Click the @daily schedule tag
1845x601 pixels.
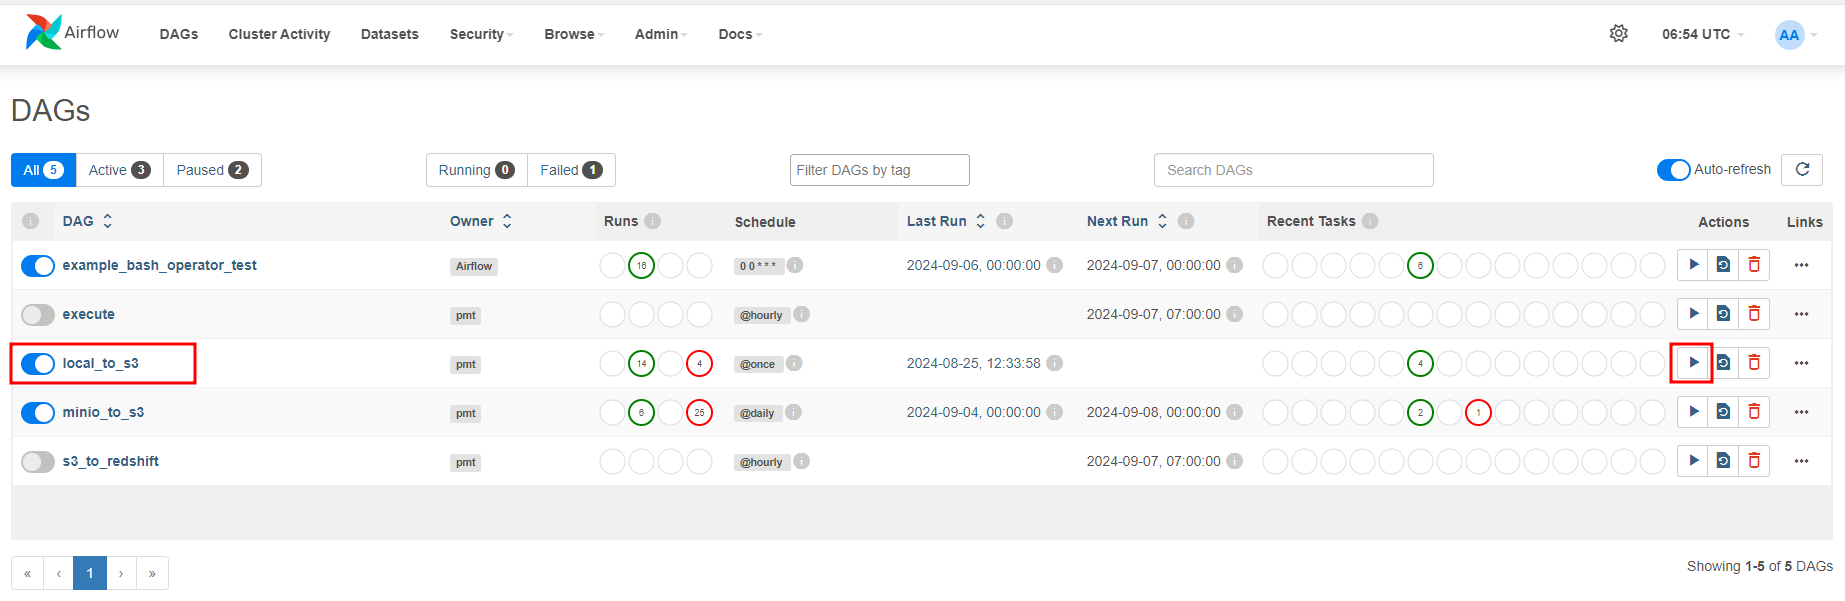click(757, 413)
